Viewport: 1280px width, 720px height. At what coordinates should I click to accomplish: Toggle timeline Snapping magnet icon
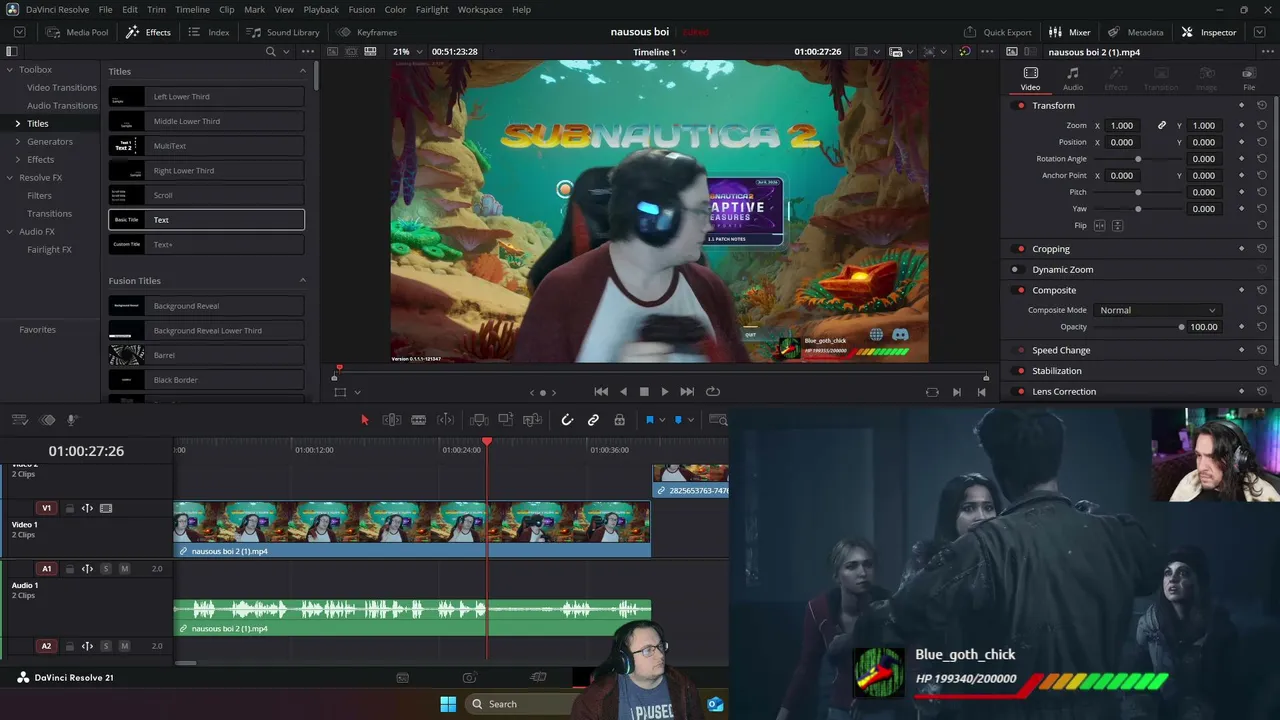pyautogui.click(x=567, y=420)
